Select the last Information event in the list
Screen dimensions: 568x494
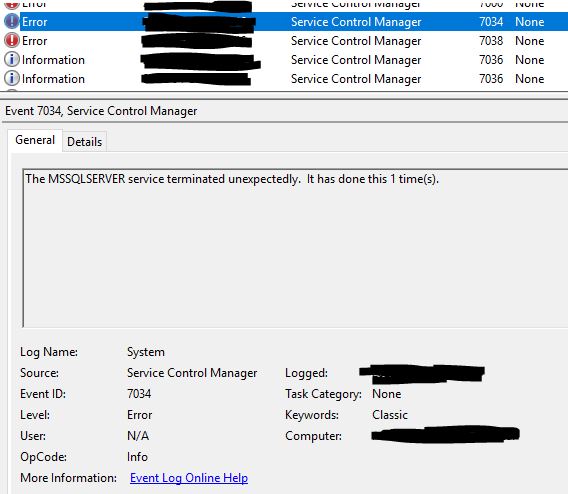coord(284,79)
